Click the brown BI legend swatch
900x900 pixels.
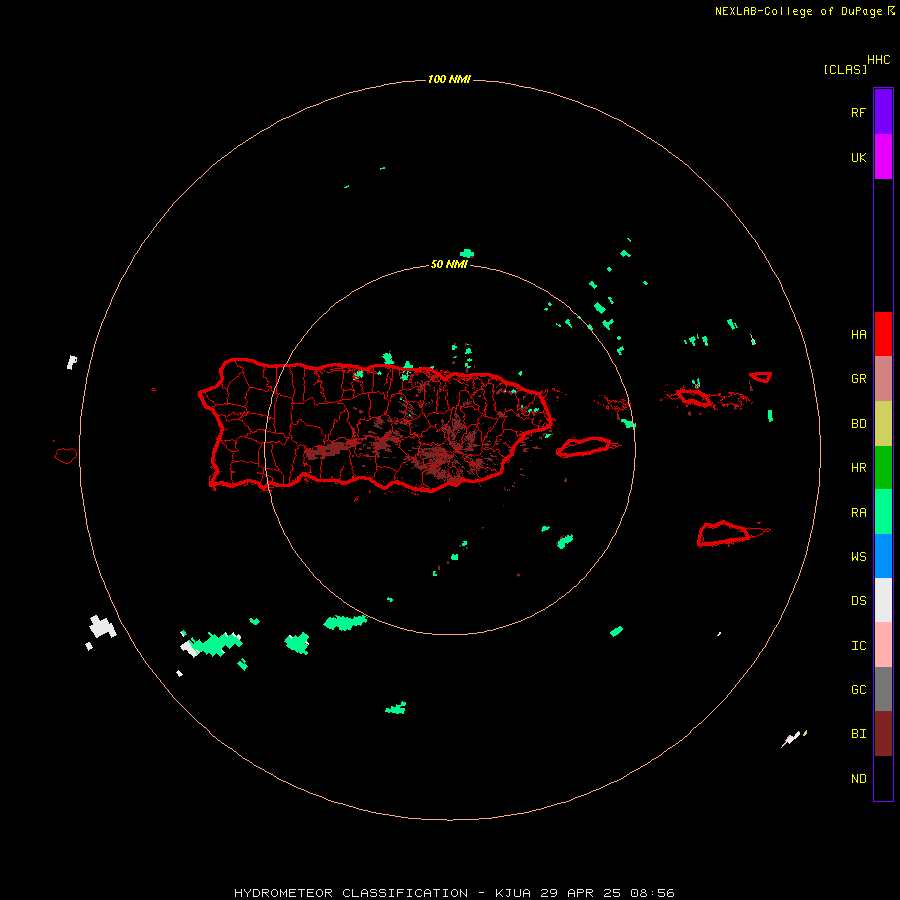coord(883,734)
